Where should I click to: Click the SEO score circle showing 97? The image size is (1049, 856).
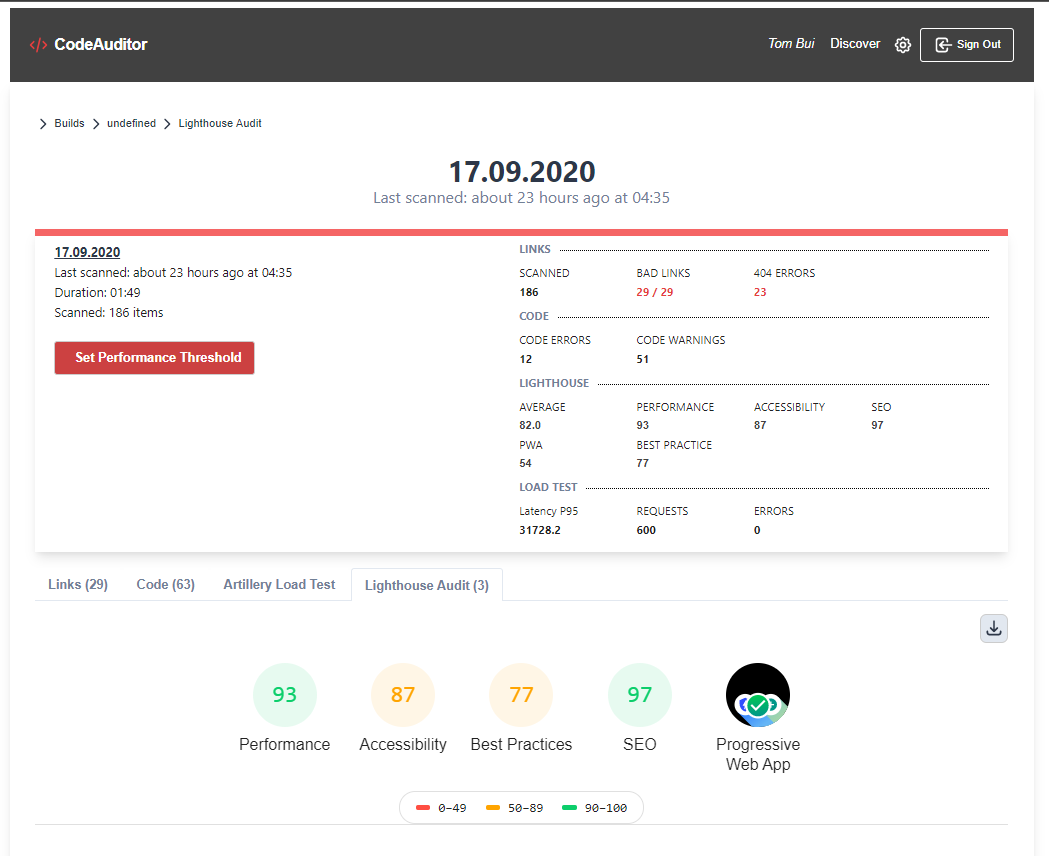coord(639,694)
